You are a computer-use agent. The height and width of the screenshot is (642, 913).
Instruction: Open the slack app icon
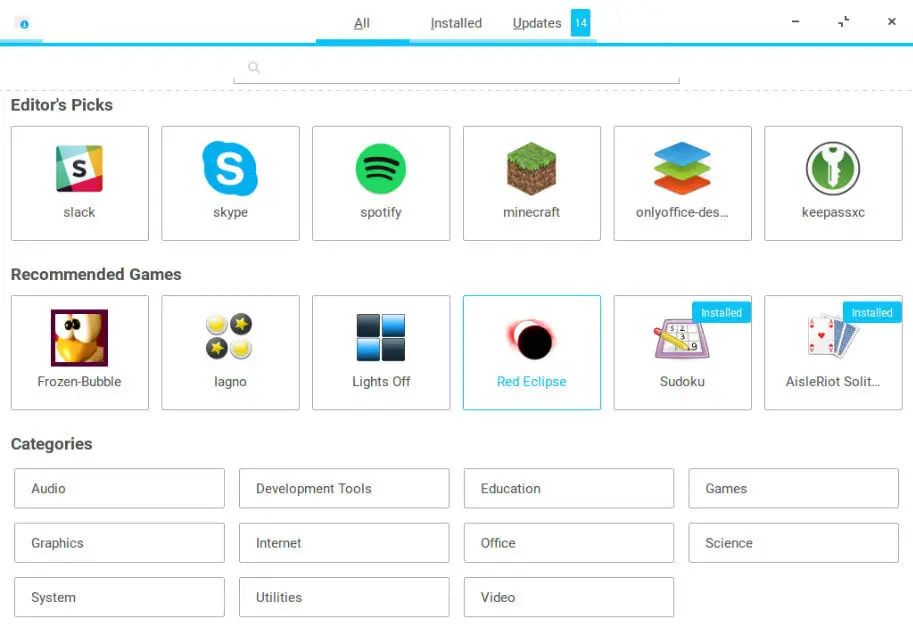[79, 169]
